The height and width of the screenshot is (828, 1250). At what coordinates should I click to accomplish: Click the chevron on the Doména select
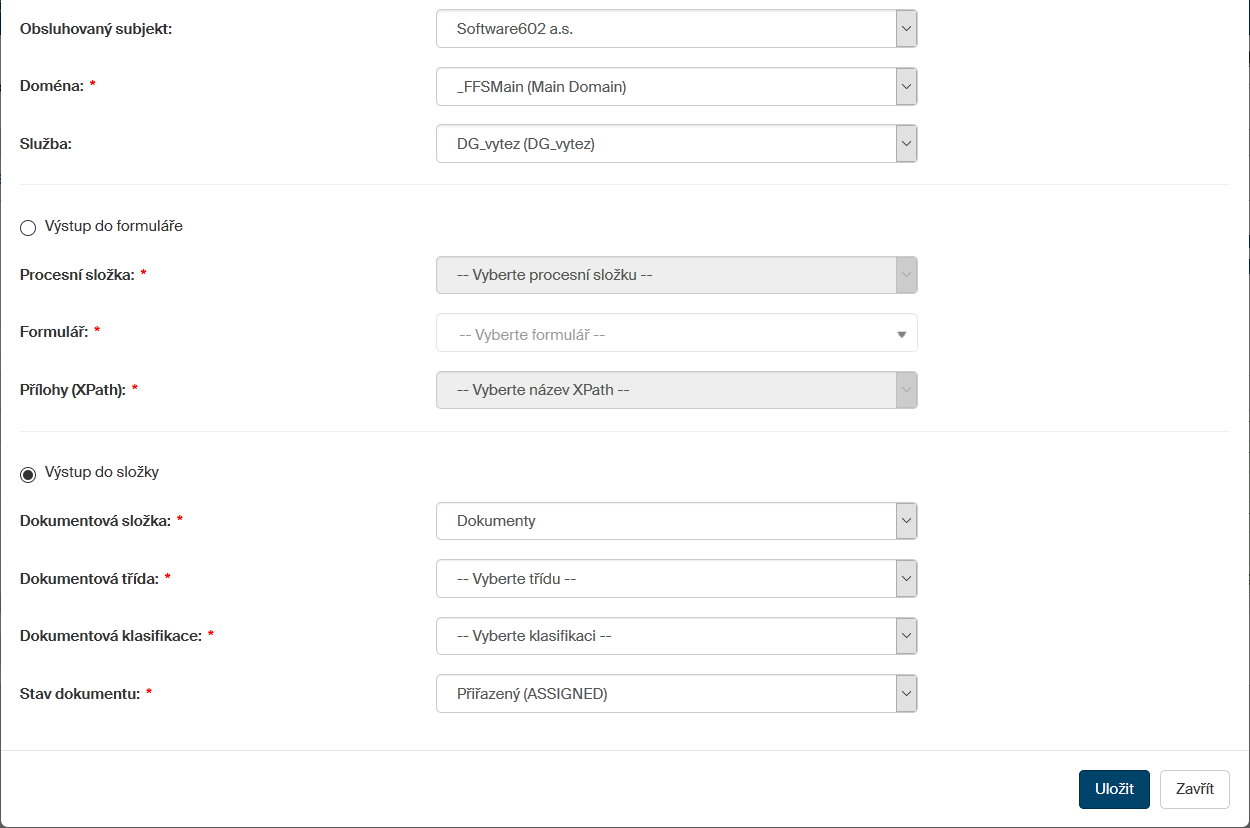click(x=906, y=87)
